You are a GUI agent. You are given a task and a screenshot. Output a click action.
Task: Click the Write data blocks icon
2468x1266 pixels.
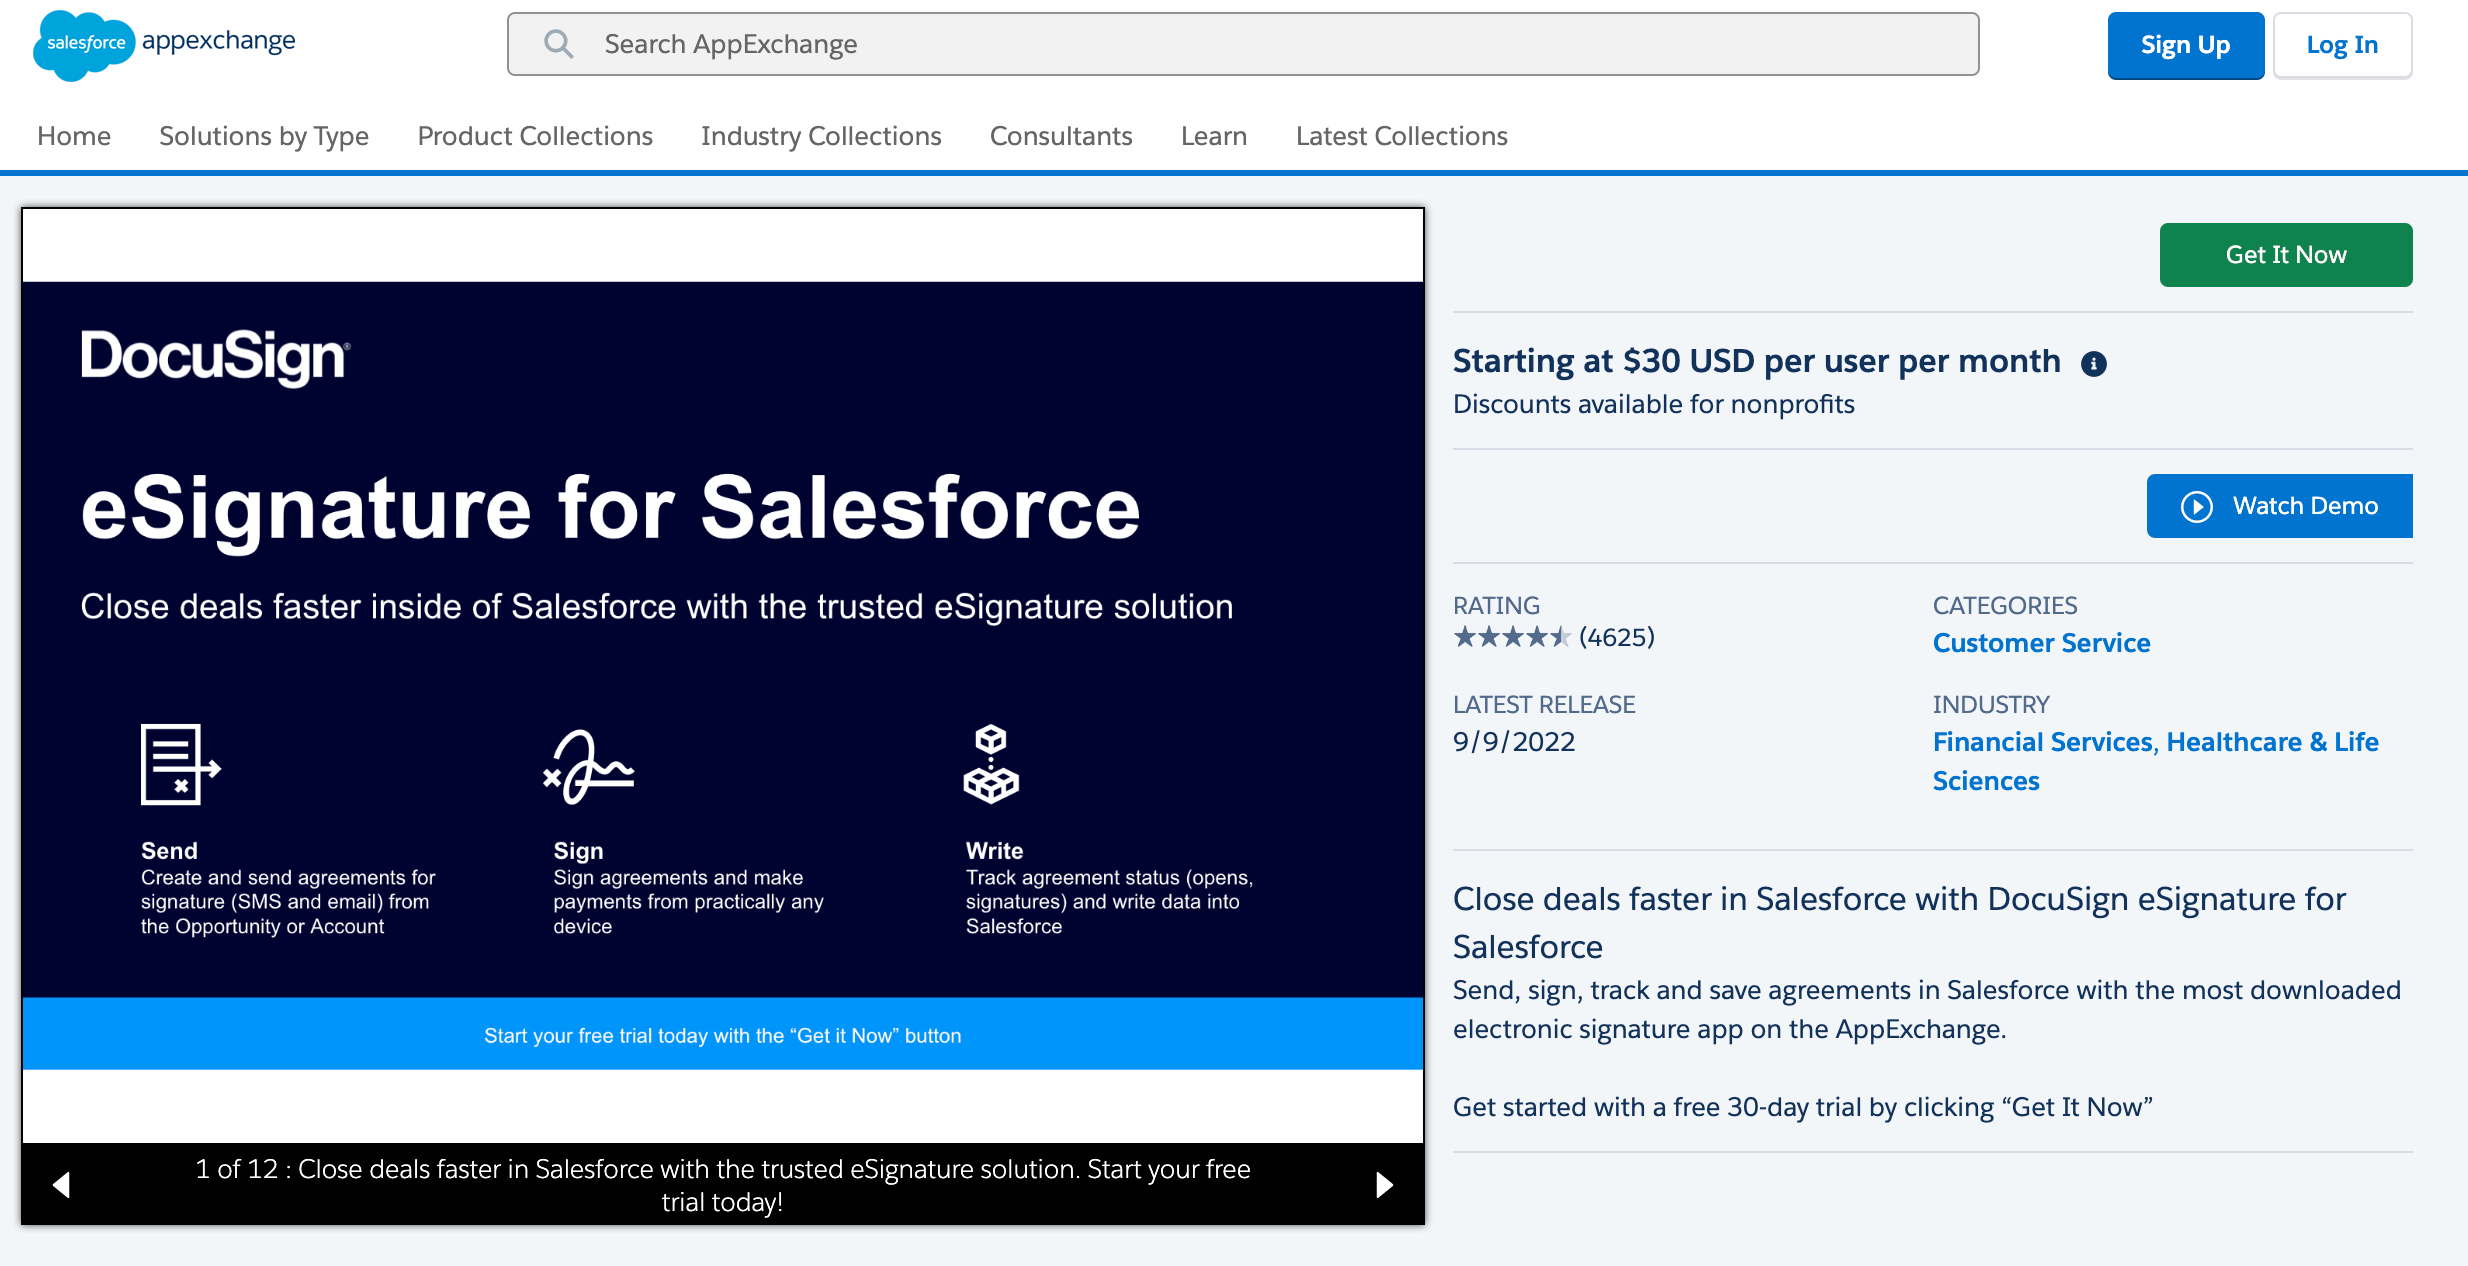(991, 764)
